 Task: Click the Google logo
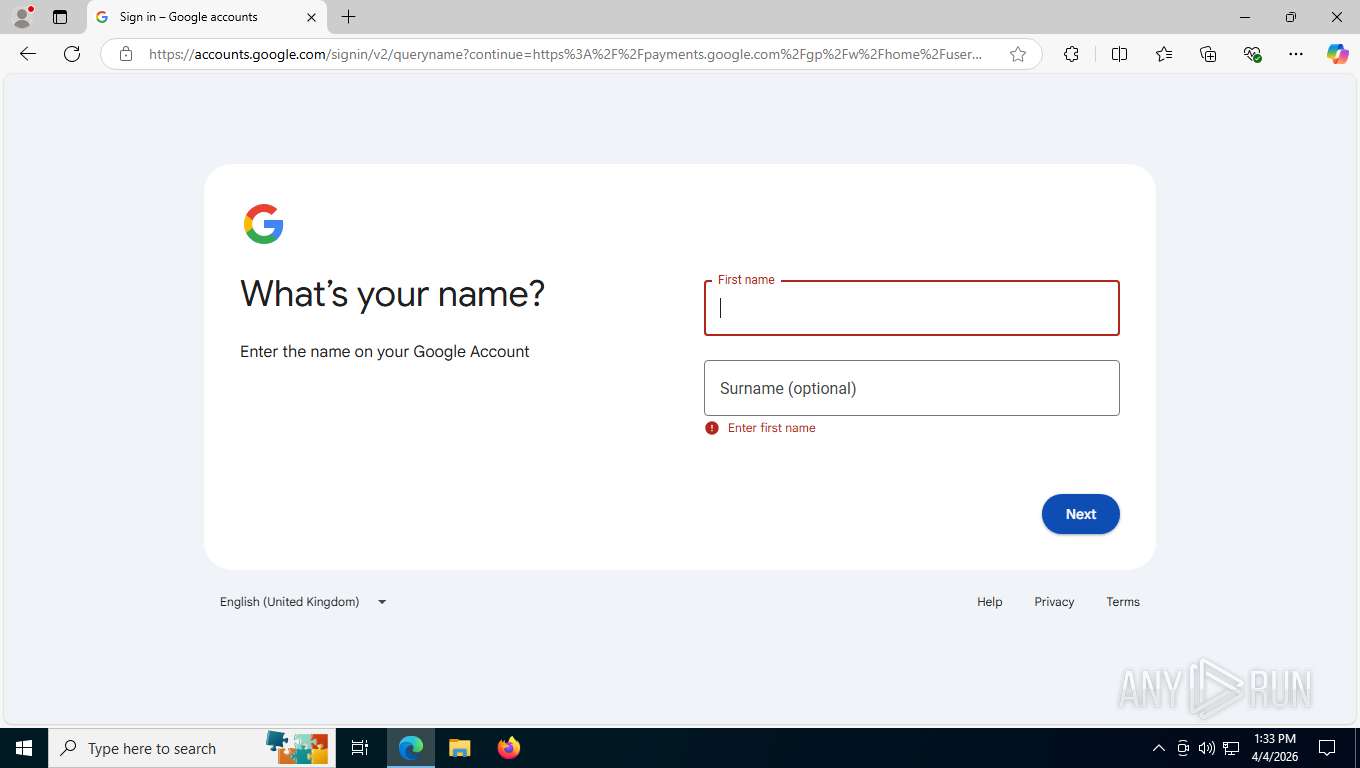click(x=264, y=224)
